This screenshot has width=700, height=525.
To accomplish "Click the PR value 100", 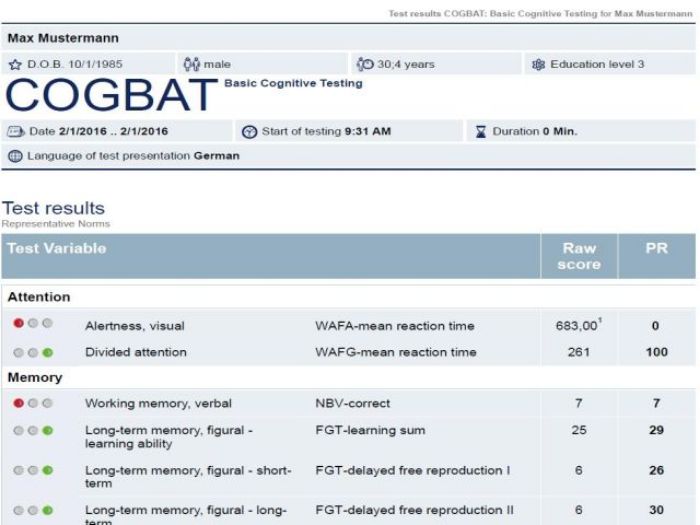I will click(x=657, y=352).
